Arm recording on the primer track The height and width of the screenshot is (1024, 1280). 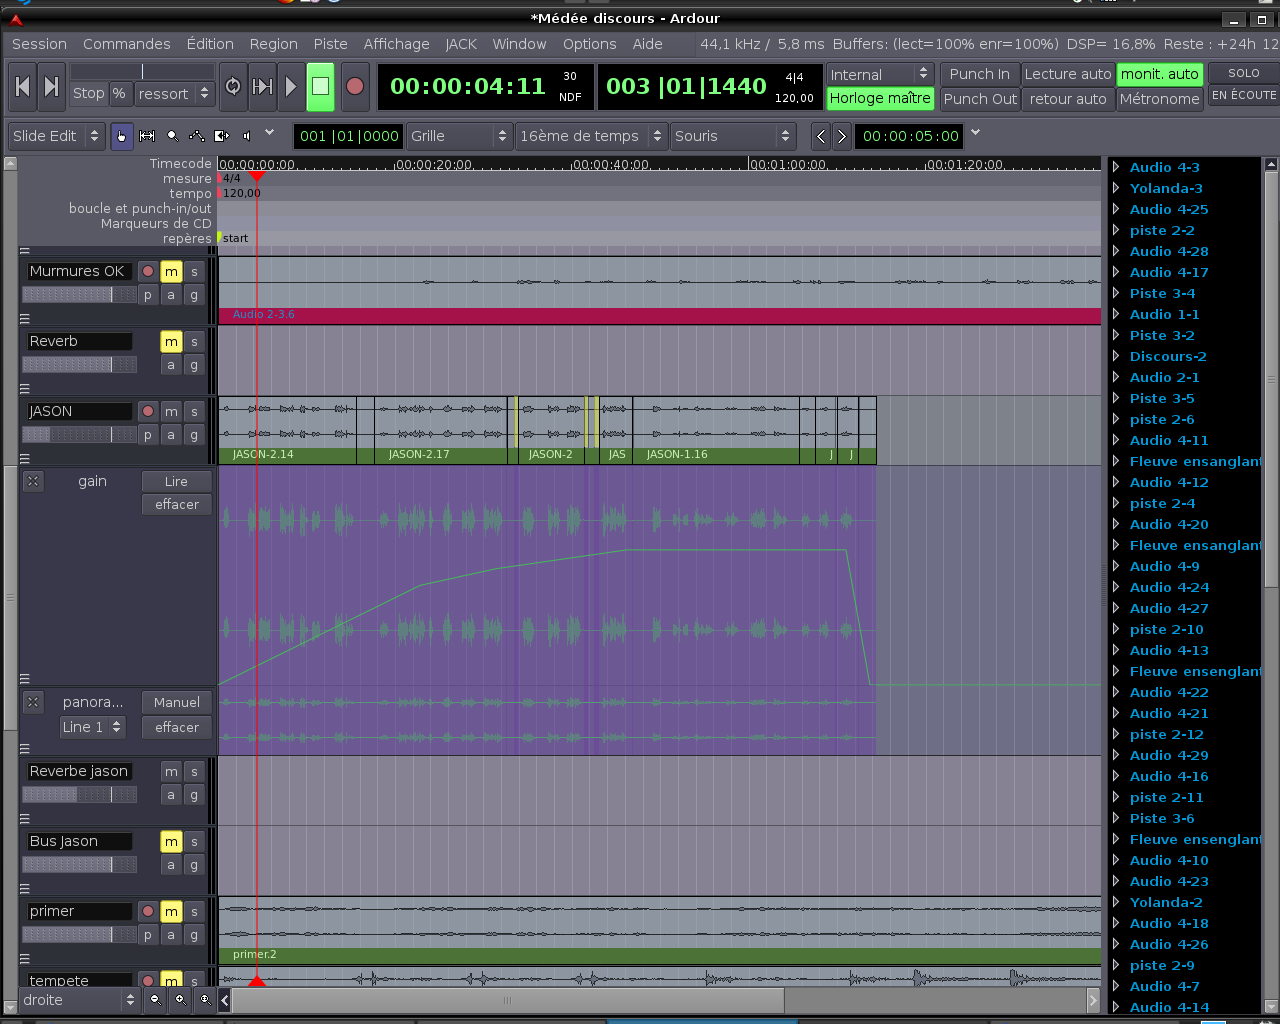pyautogui.click(x=148, y=912)
